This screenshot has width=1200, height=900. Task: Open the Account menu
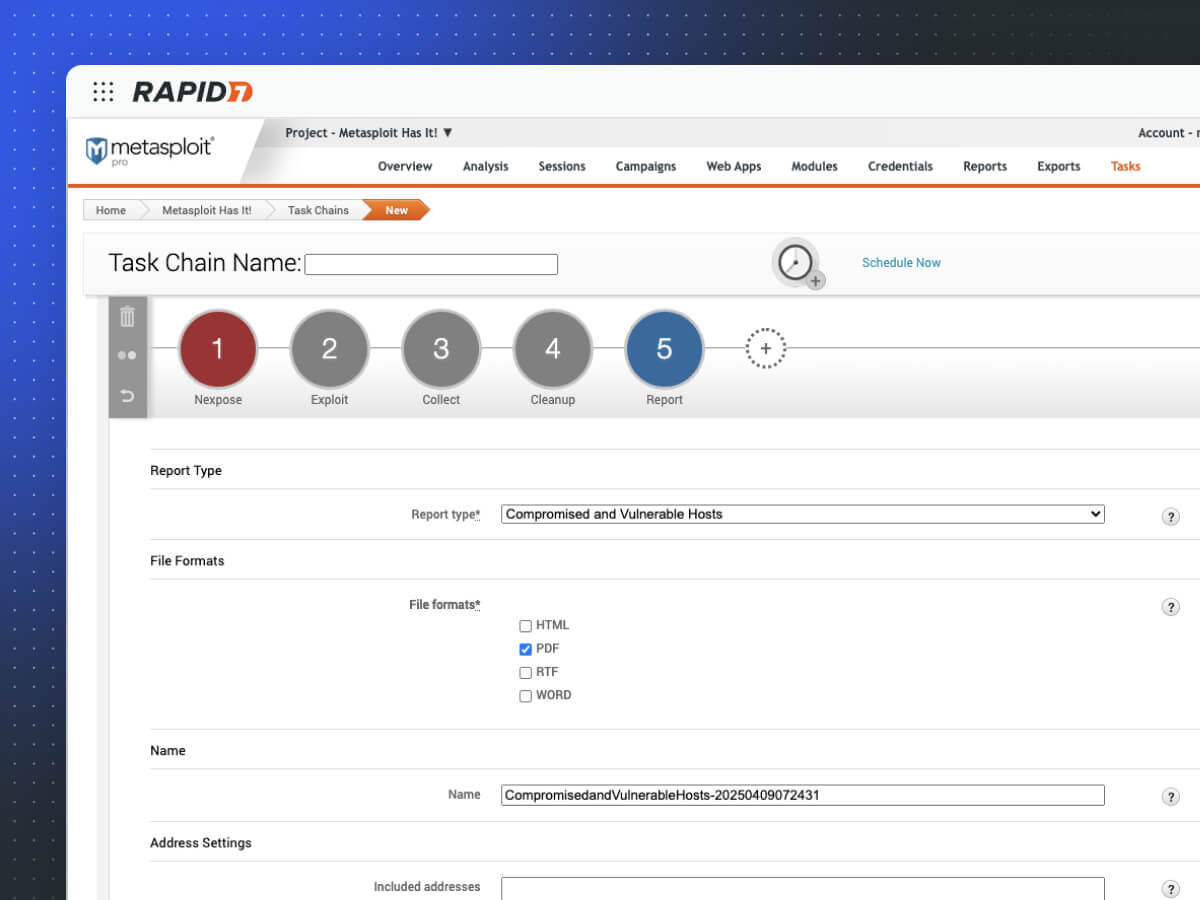(1166, 133)
